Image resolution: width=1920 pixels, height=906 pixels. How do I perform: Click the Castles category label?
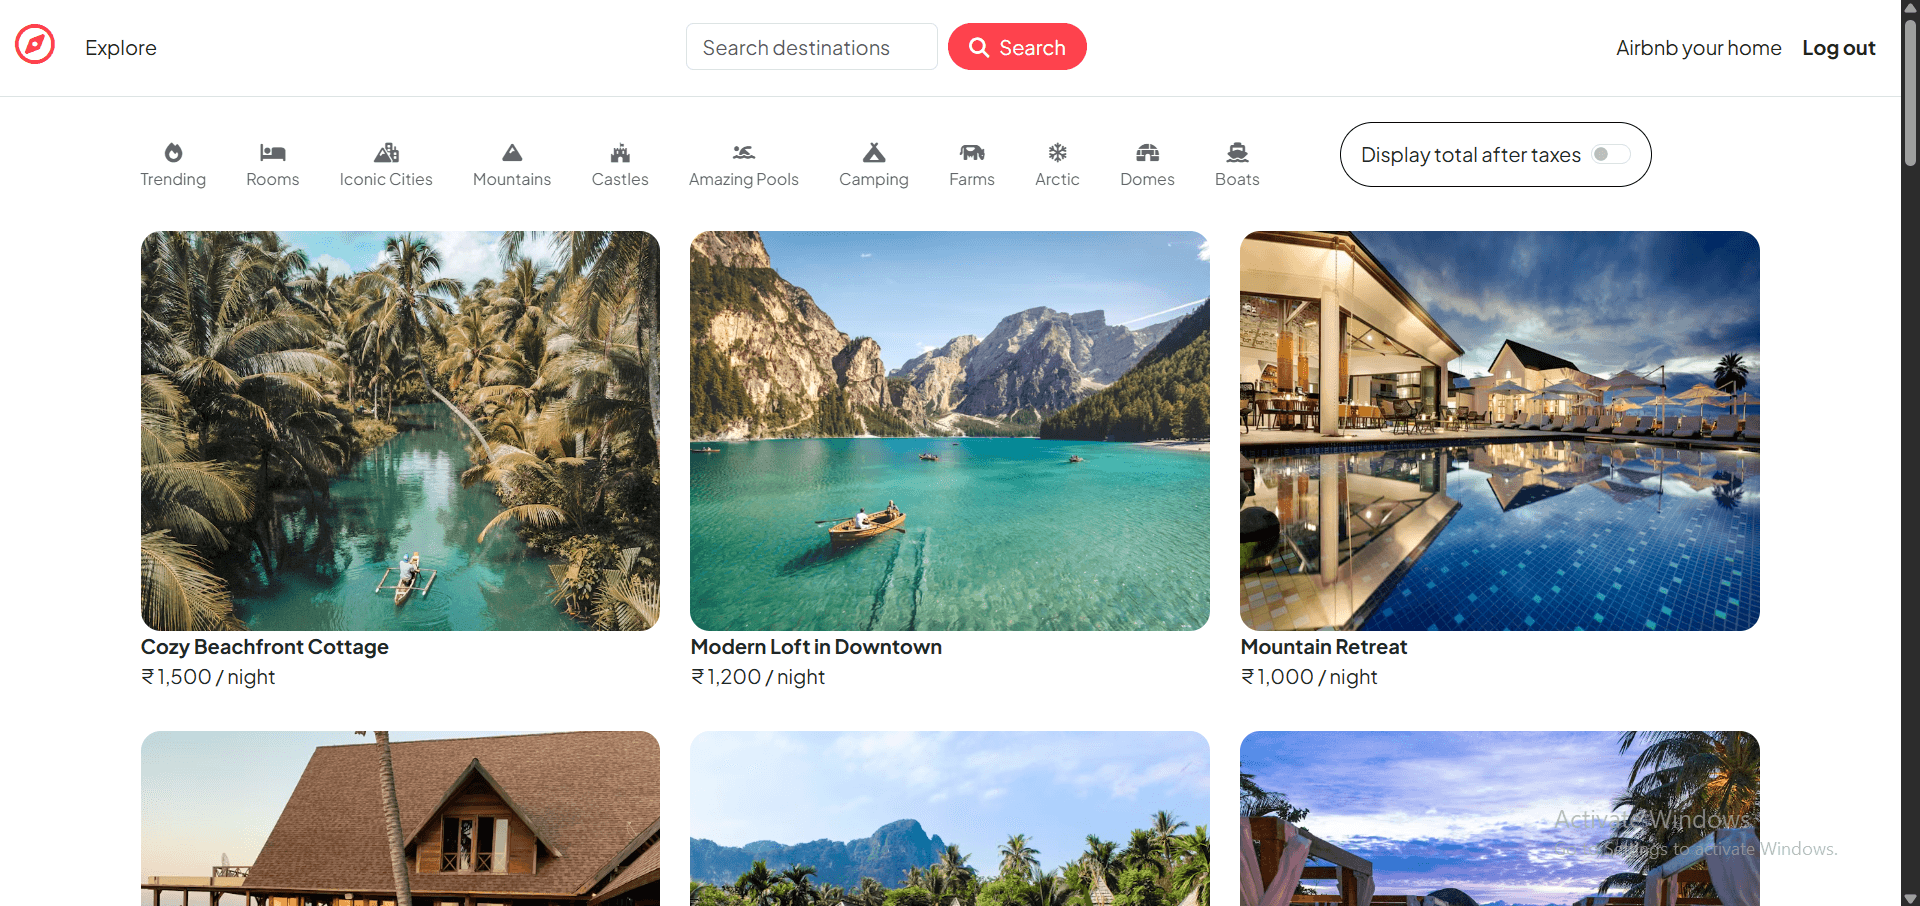point(620,179)
